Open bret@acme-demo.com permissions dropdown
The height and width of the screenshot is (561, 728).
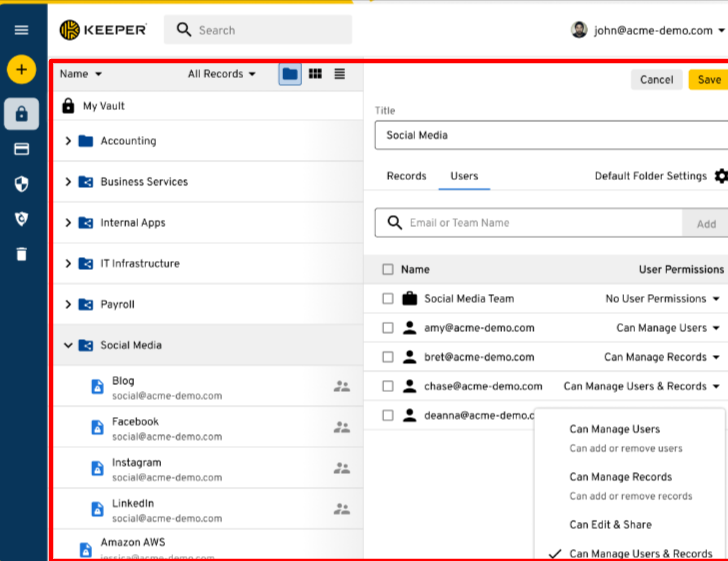point(662,357)
